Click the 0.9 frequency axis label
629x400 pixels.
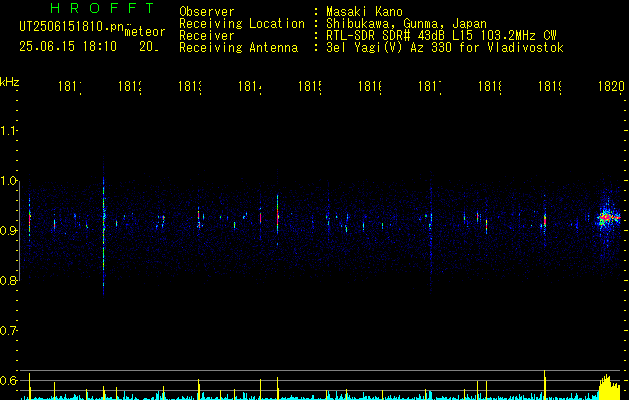coord(8,230)
